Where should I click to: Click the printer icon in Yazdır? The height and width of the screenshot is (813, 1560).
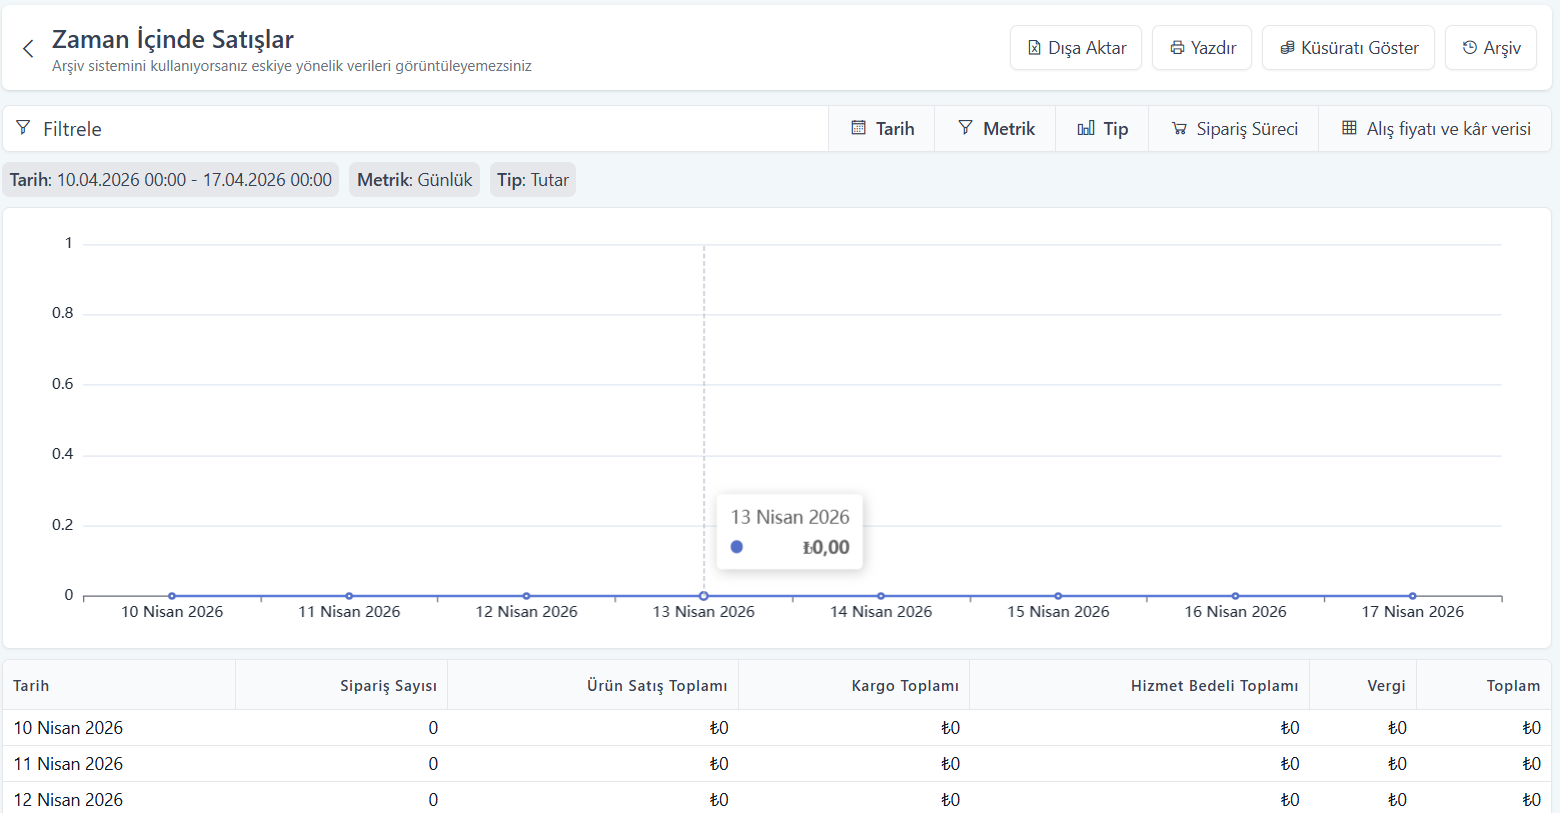click(x=1177, y=48)
